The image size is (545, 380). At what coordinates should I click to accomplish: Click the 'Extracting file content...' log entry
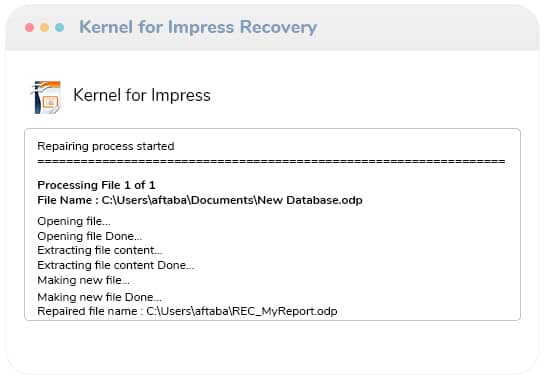[100, 250]
